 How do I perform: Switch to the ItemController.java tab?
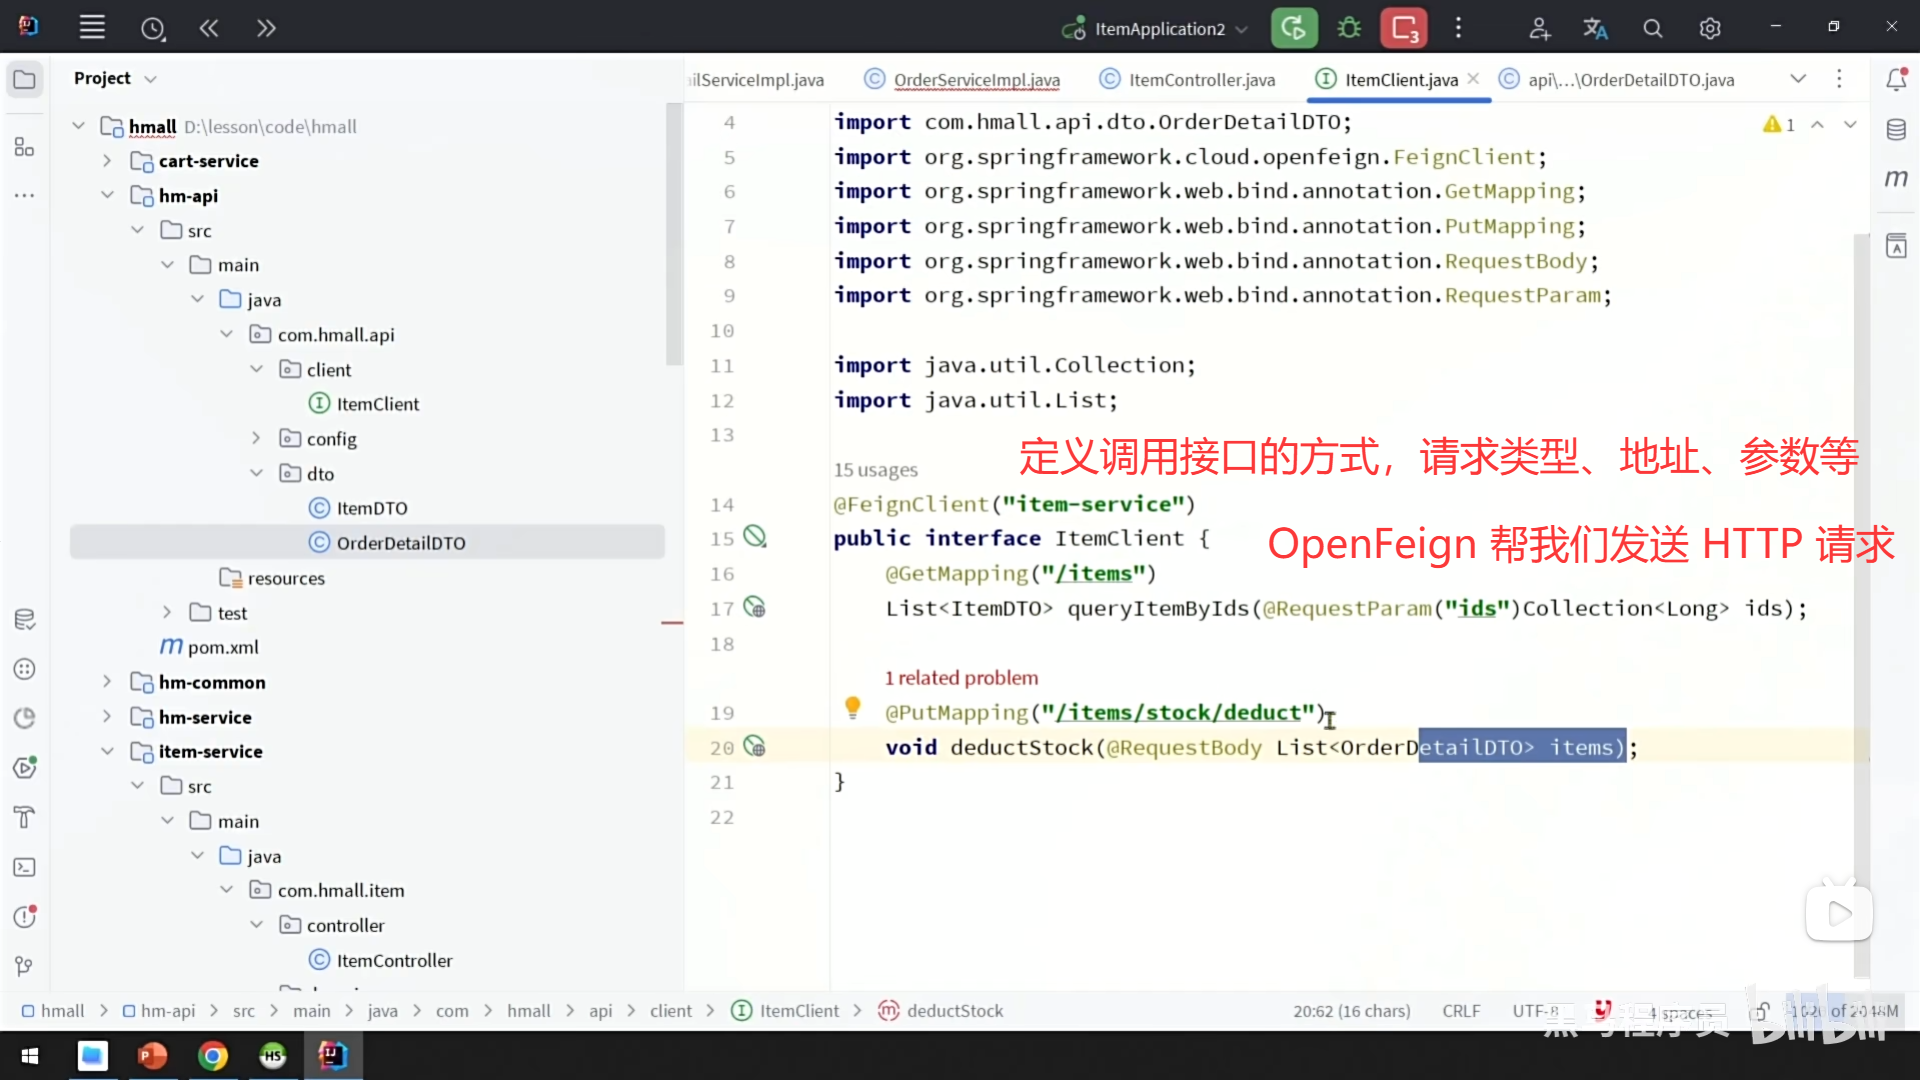click(x=1200, y=80)
